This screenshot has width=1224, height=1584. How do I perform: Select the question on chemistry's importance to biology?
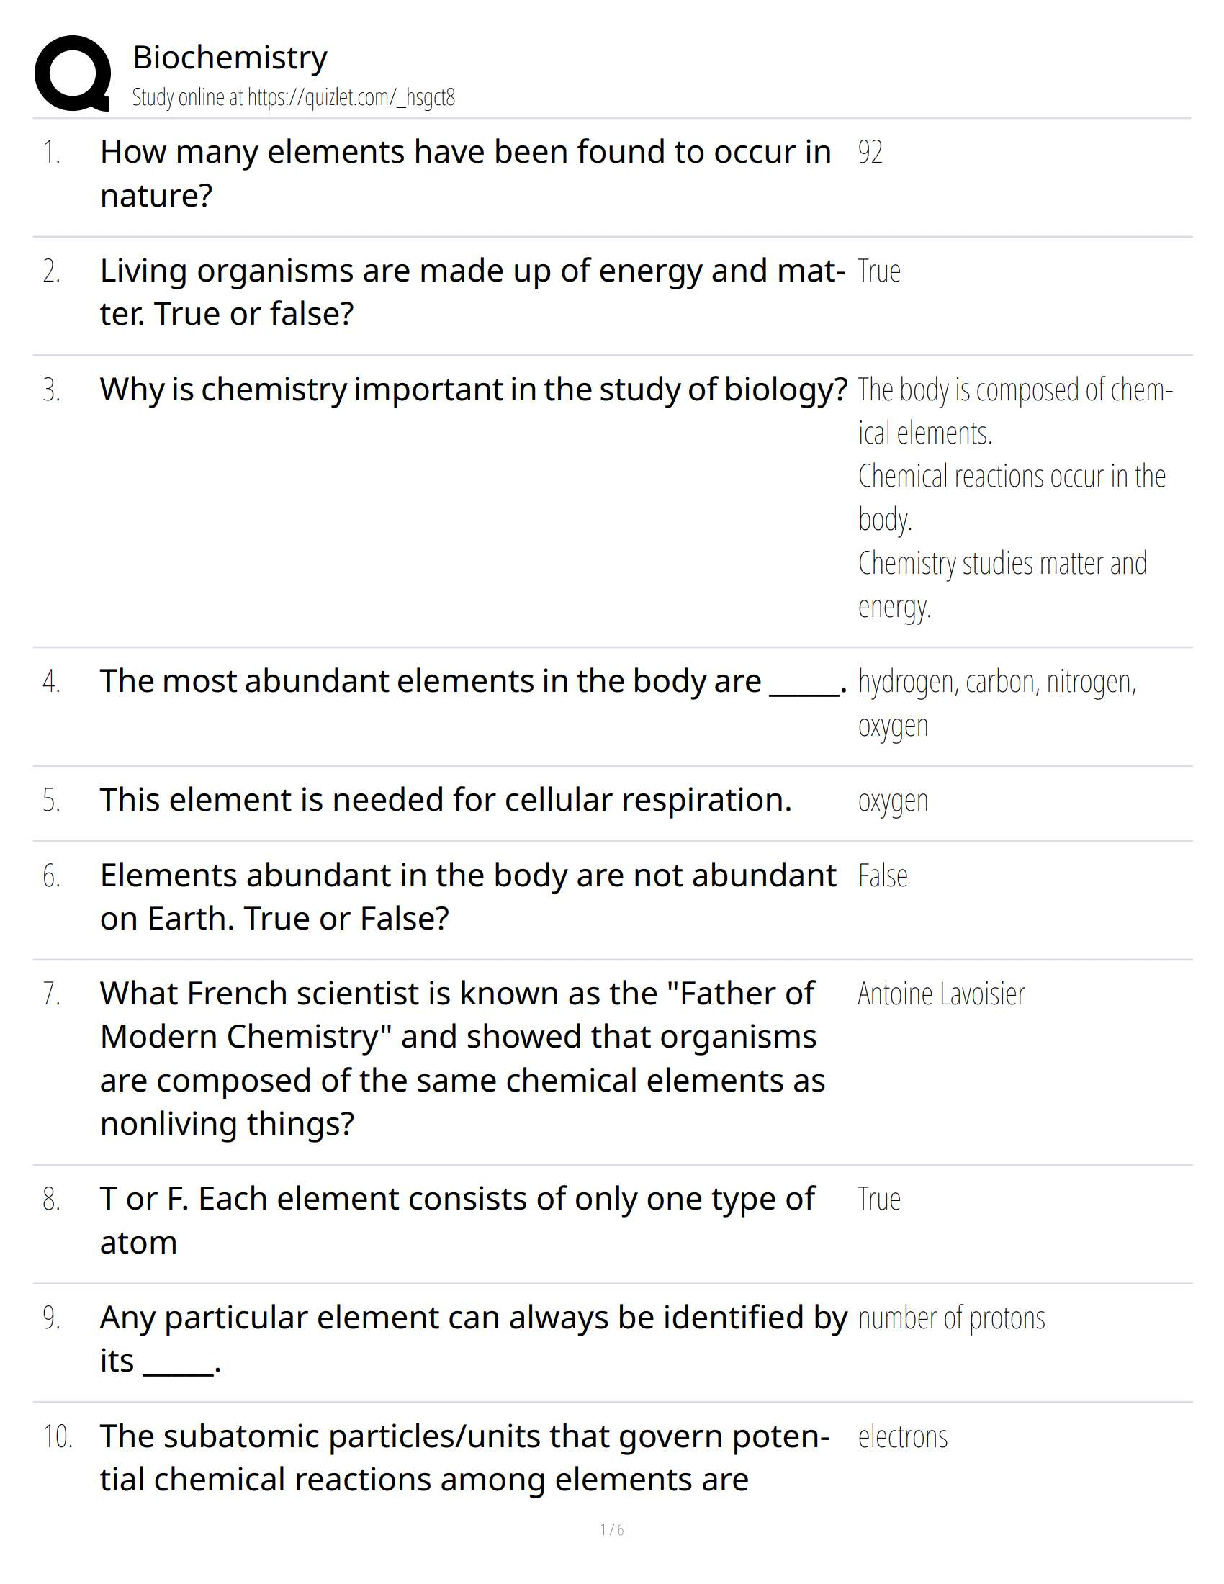tap(474, 389)
